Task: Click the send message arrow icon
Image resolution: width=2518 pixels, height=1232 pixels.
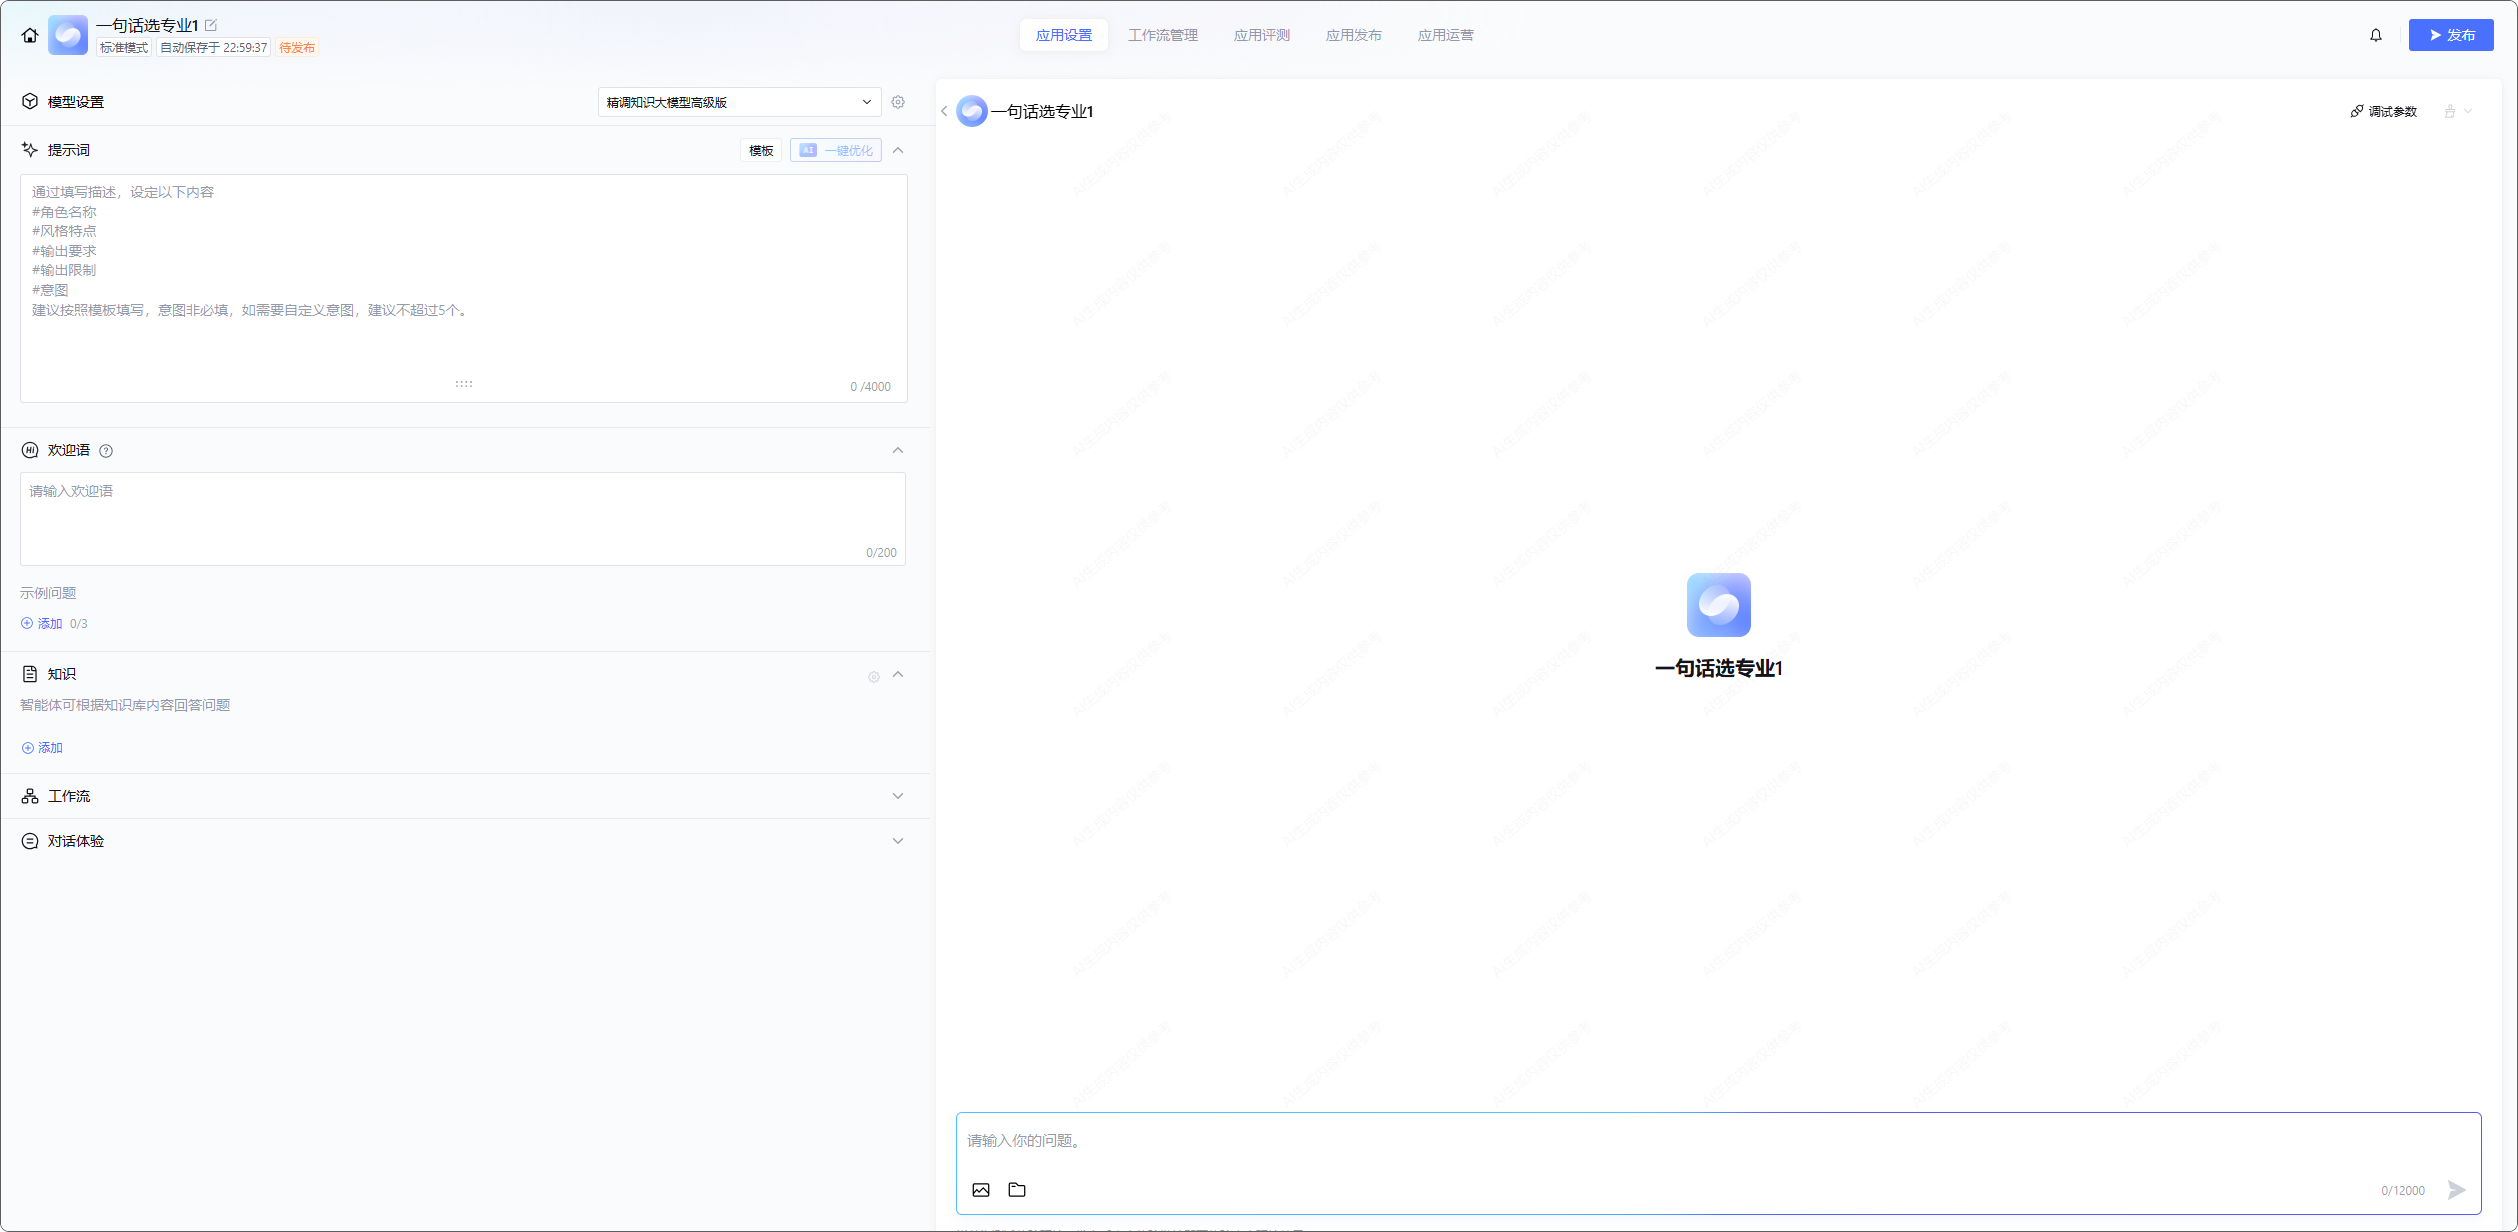Action: click(x=2456, y=1189)
